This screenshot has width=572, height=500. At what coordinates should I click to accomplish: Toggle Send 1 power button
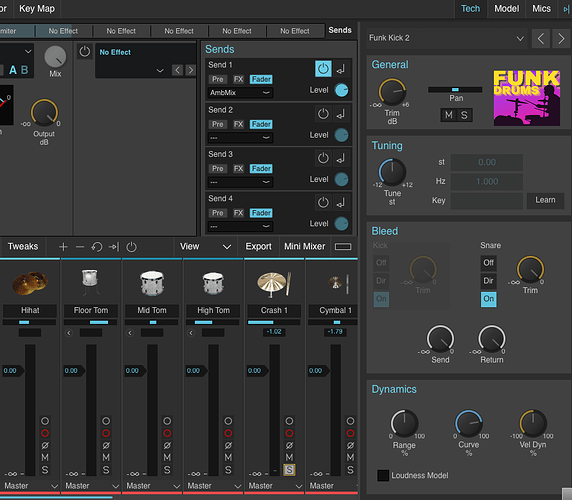pyautogui.click(x=323, y=69)
